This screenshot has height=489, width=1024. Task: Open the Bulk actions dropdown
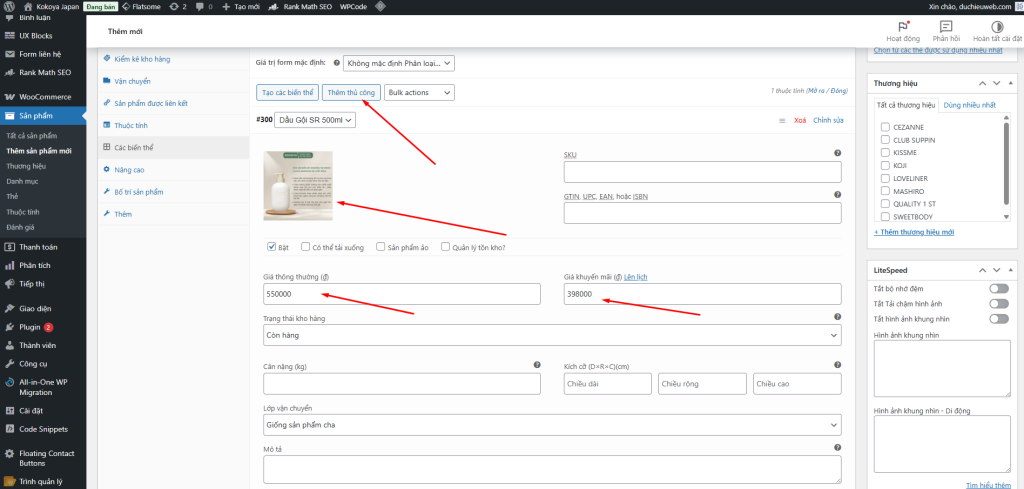[x=418, y=92]
